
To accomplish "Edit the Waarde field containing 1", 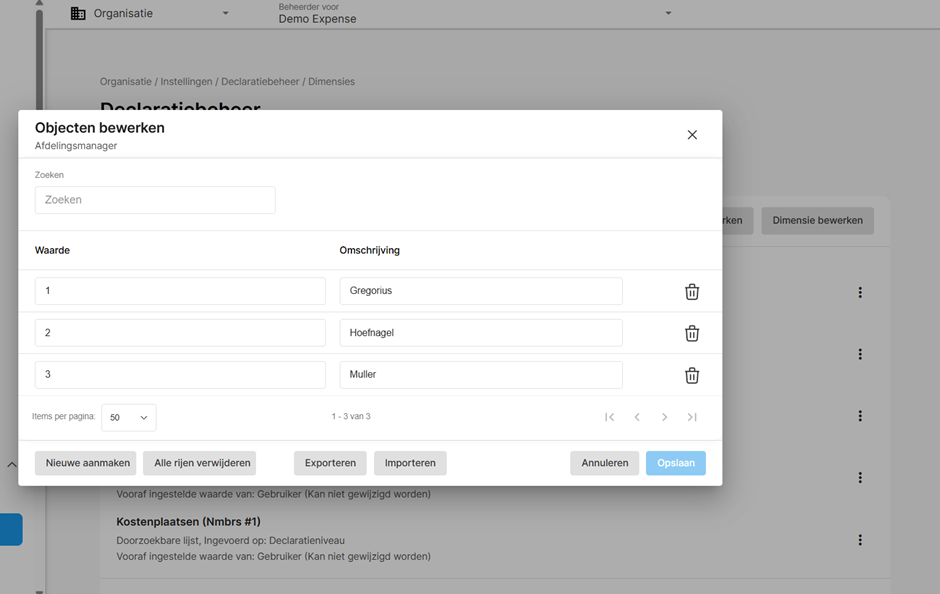I will click(x=180, y=291).
